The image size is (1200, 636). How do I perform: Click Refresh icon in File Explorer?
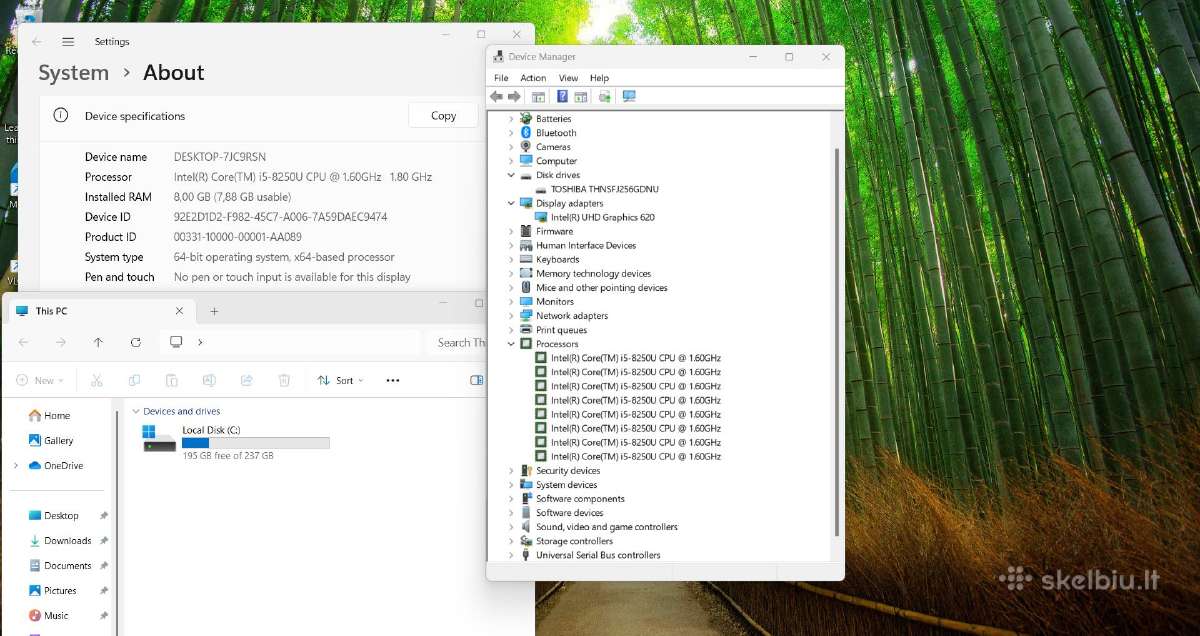(136, 342)
